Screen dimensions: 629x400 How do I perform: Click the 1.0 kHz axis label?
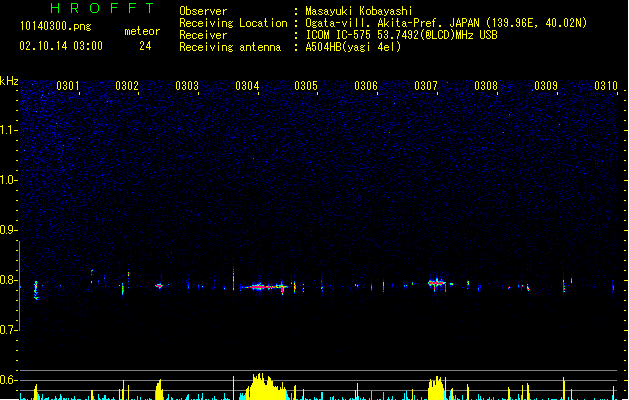click(x=8, y=180)
